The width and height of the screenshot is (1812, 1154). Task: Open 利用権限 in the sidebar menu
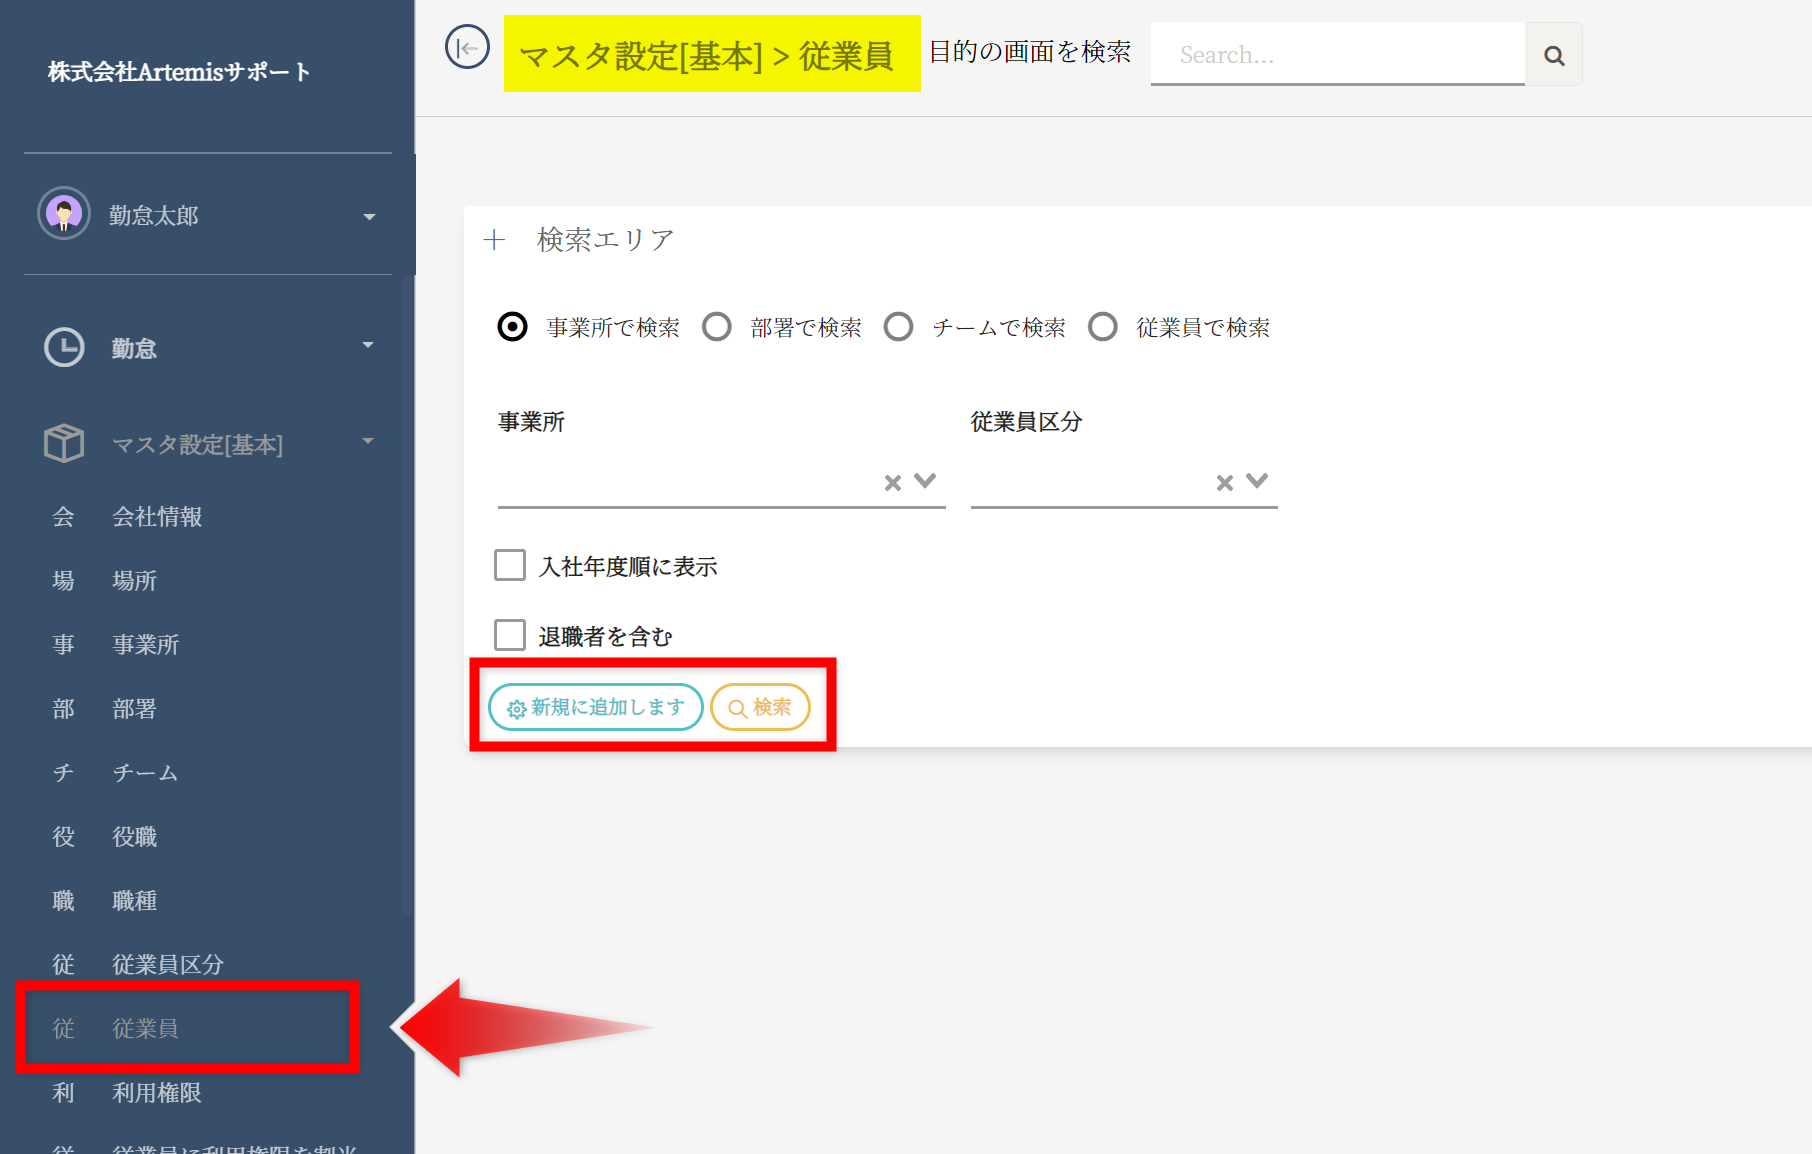(157, 1093)
